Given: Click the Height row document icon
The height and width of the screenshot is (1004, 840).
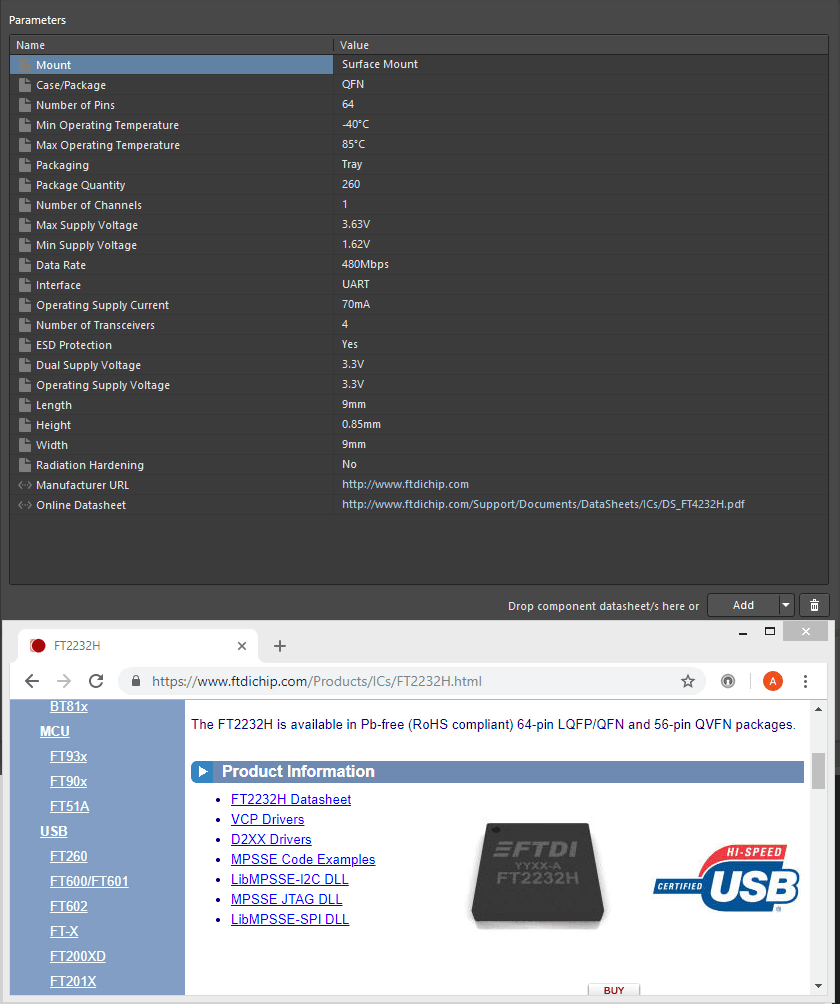Looking at the screenshot, I should [25, 425].
